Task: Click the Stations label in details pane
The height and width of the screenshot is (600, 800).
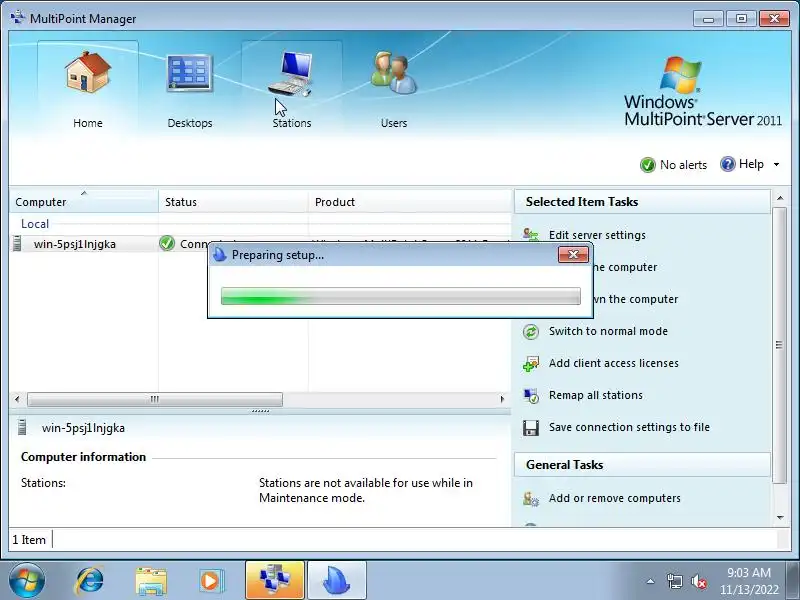Action: tap(43, 483)
